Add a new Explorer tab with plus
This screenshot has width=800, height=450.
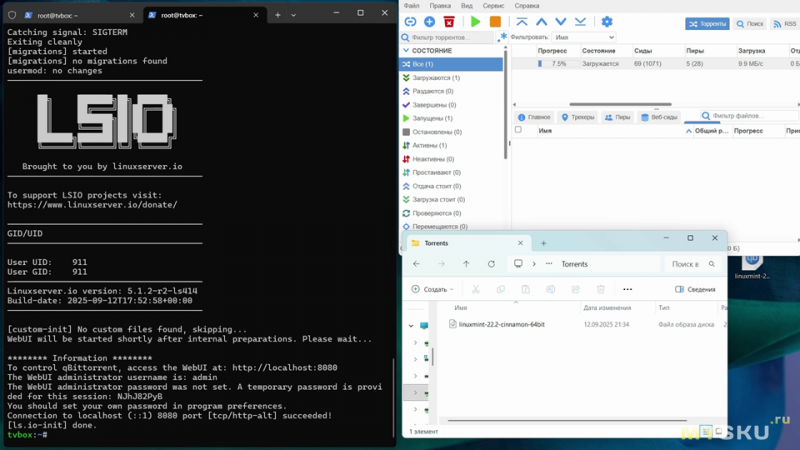pos(543,243)
